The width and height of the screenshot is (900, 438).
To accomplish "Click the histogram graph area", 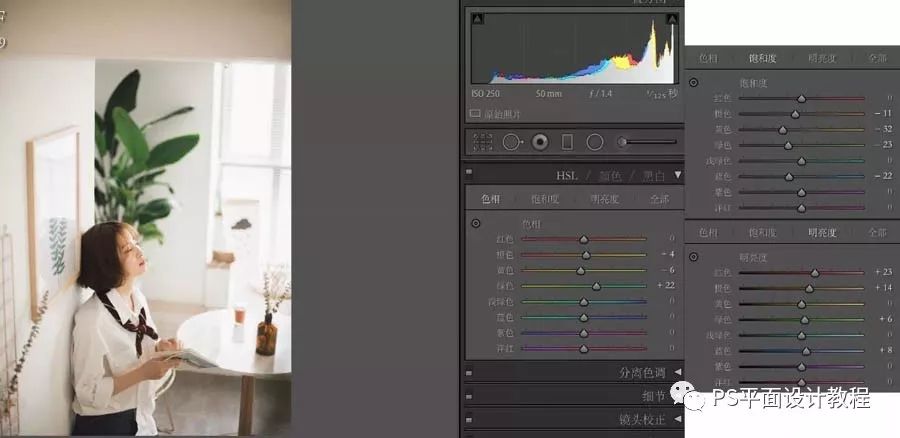I will pyautogui.click(x=575, y=48).
